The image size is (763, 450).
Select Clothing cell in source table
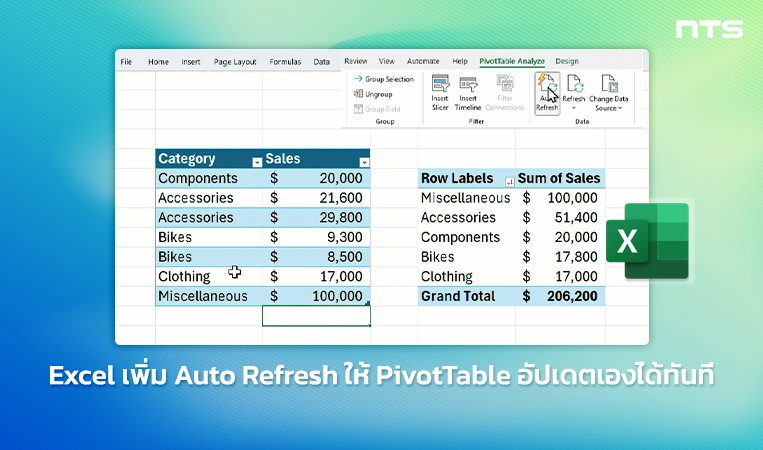click(209, 276)
